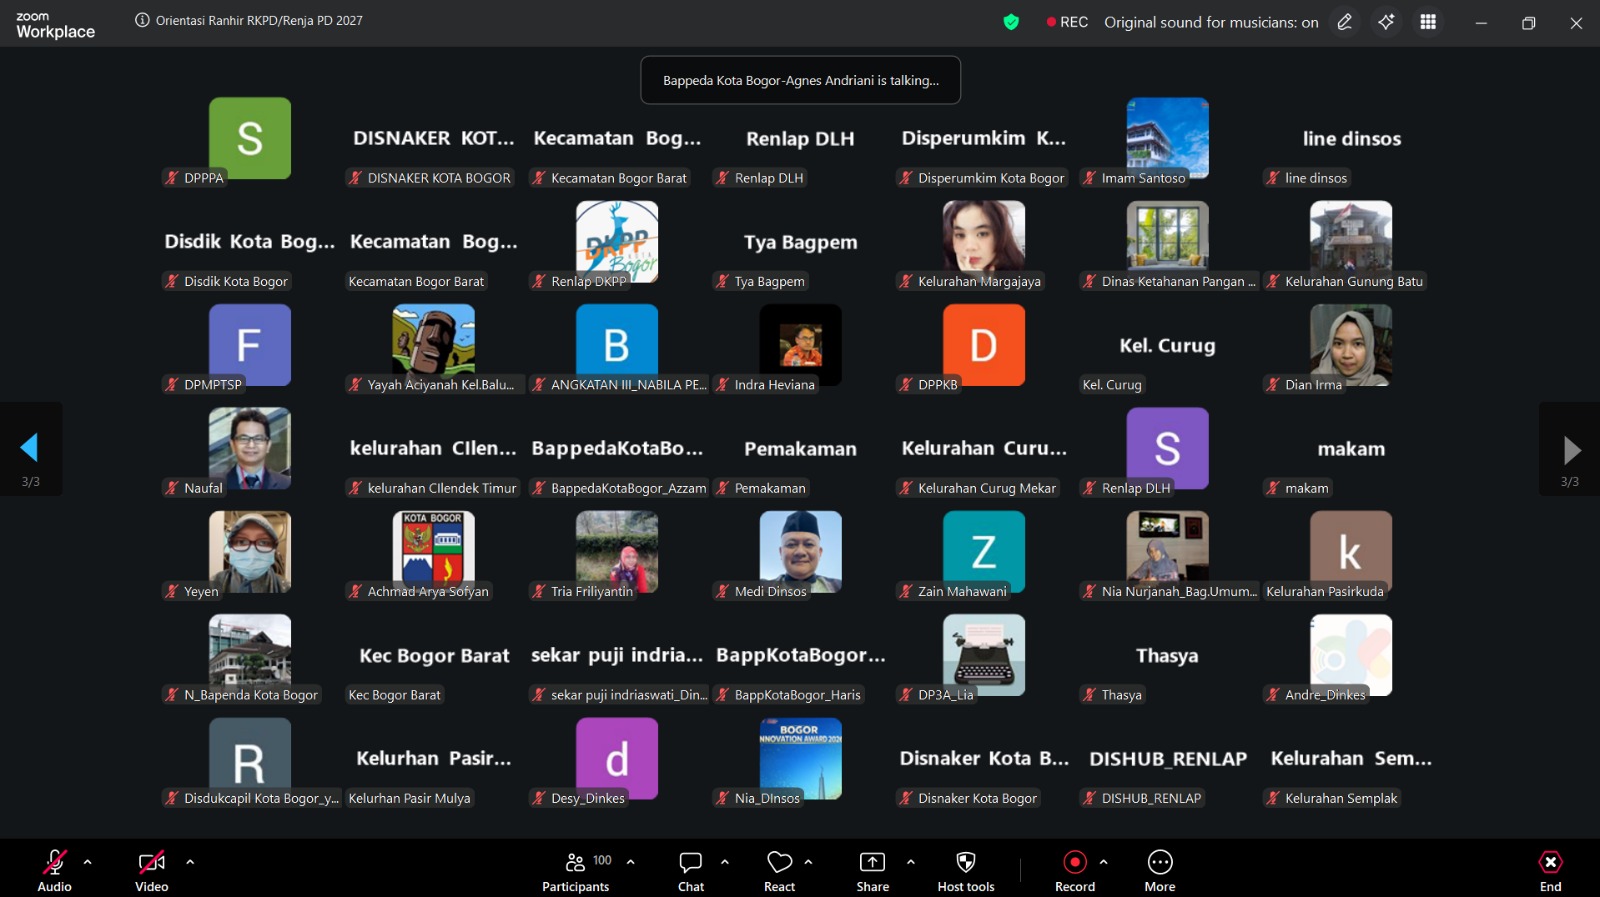This screenshot has height=897, width=1600.
Task: Expand video options arrow next to Video
Action: point(190,861)
